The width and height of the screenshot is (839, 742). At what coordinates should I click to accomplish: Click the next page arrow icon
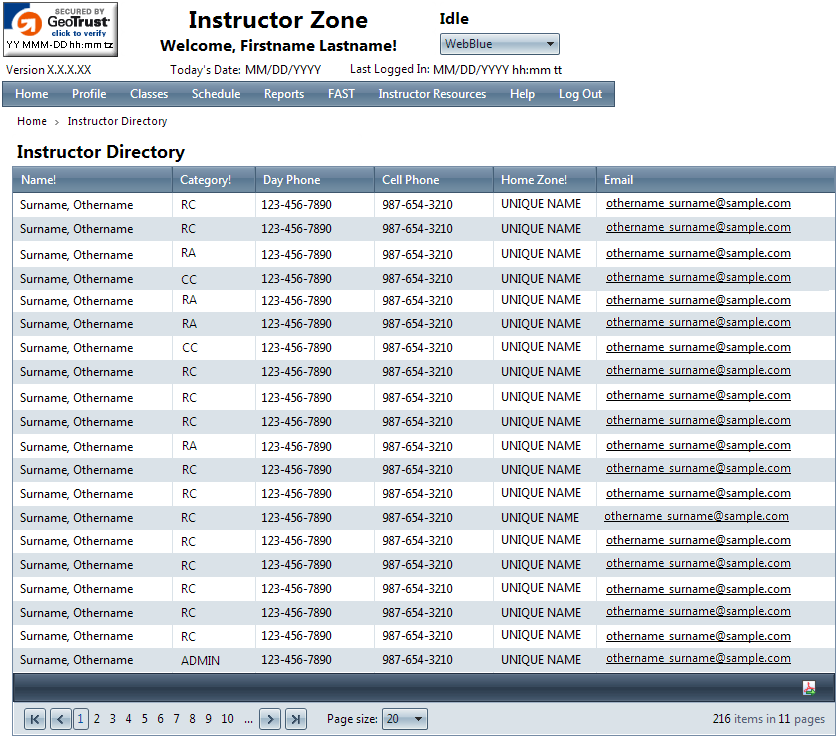click(x=269, y=718)
